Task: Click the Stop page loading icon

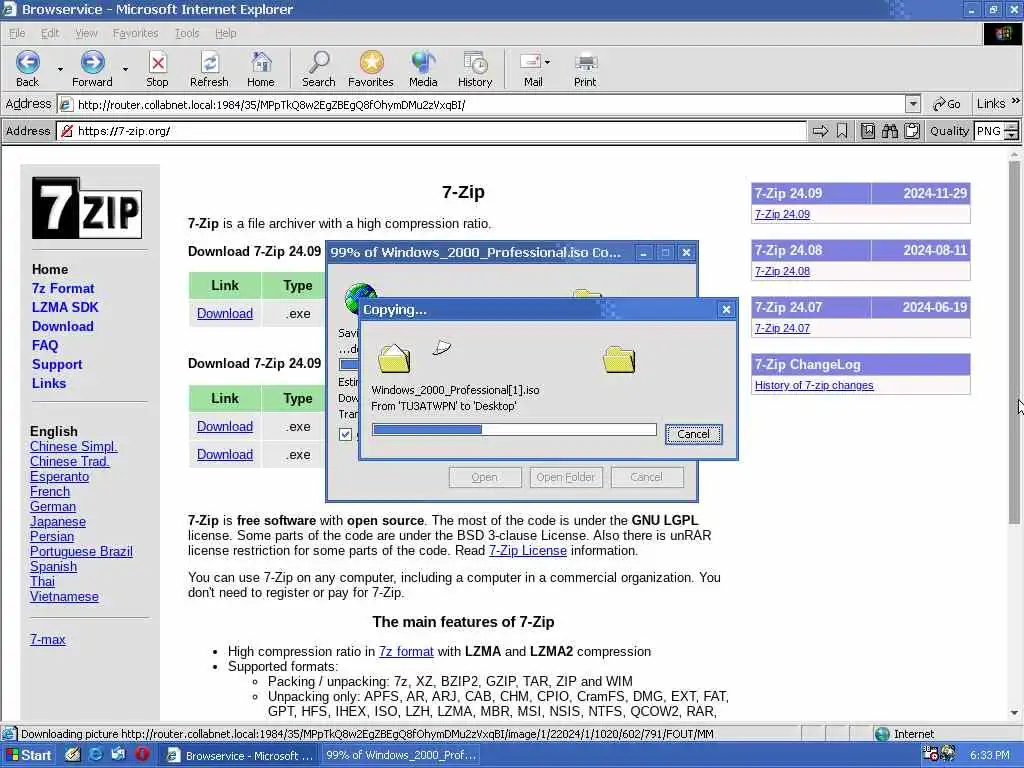Action: tap(157, 63)
